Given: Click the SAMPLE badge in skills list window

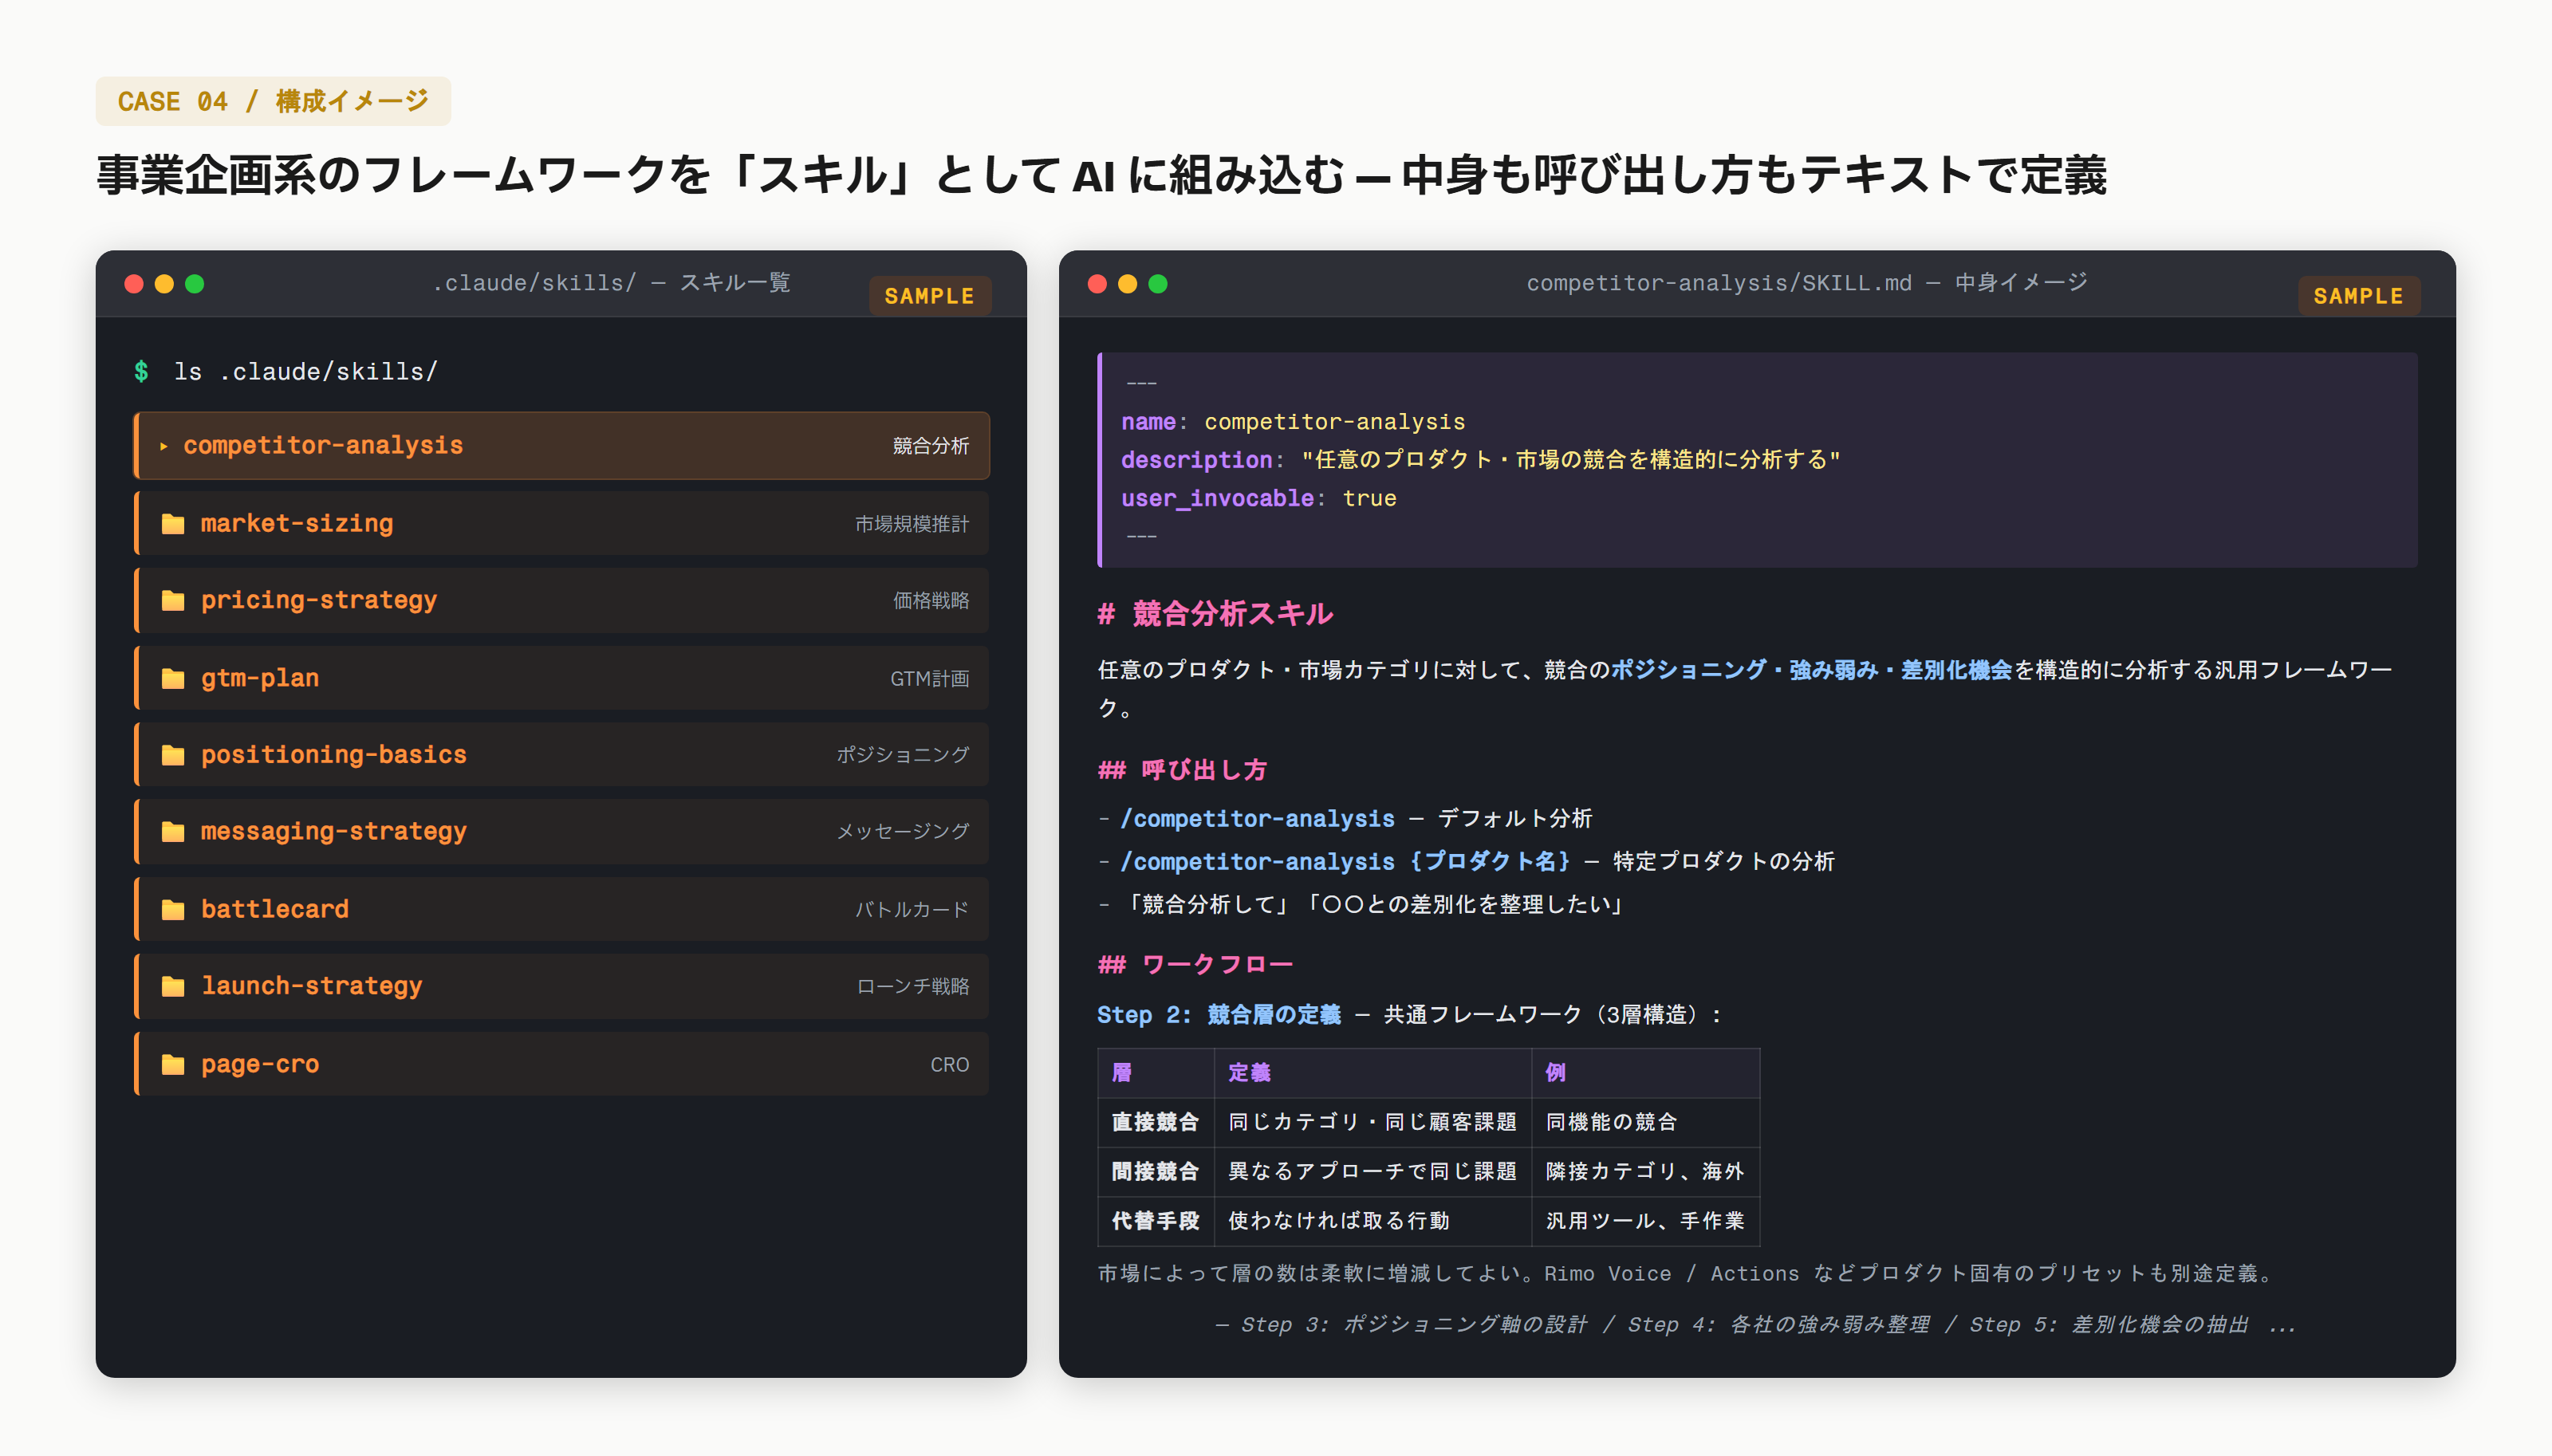Looking at the screenshot, I should pos(929,296).
